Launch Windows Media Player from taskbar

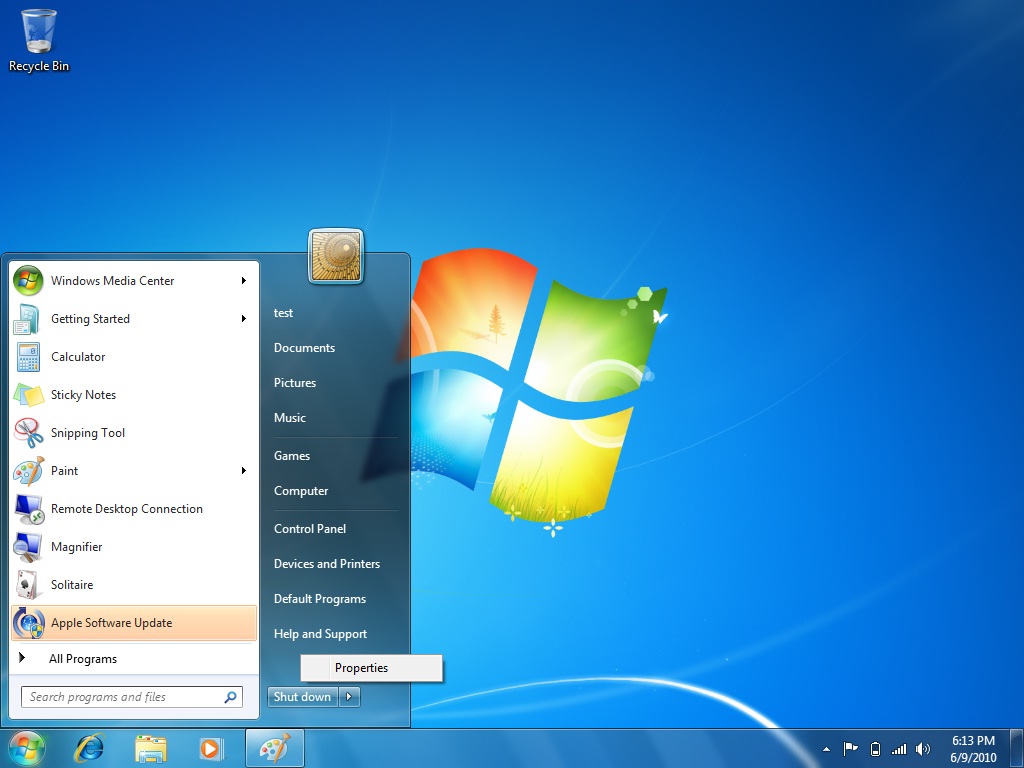click(211, 748)
